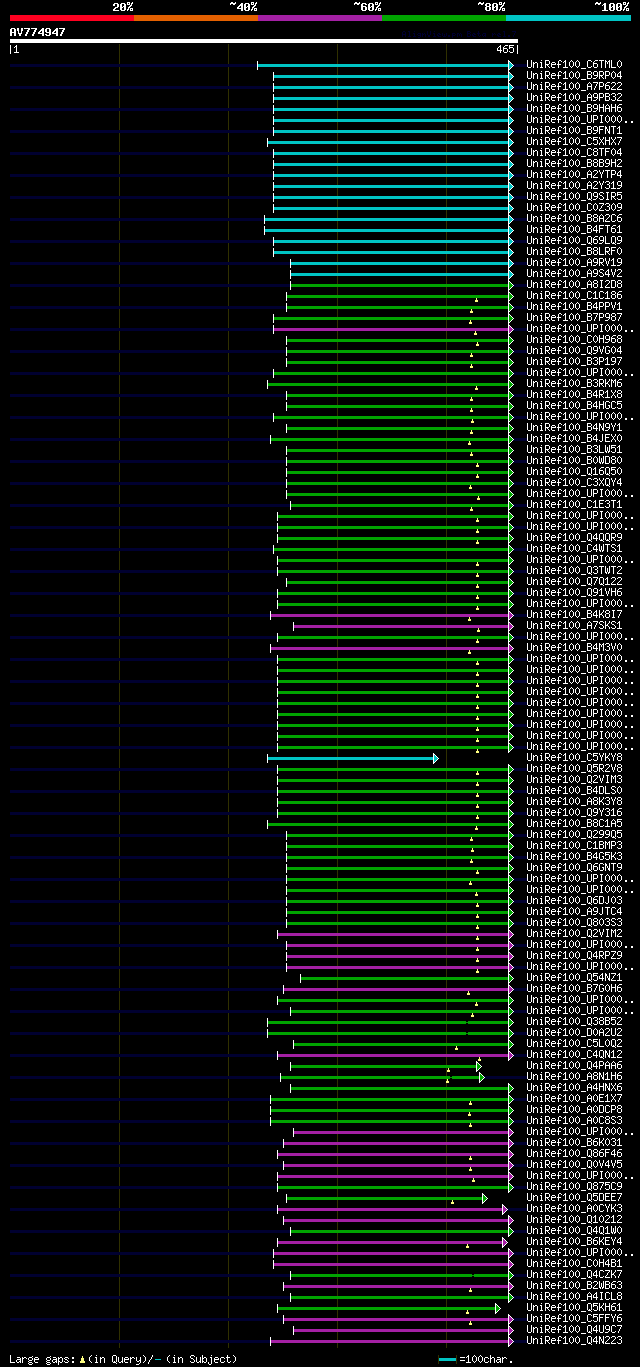The height and width of the screenshot is (1367, 640).
Task: Select the UniRef100_Q803S3 label
Action: (x=574, y=923)
